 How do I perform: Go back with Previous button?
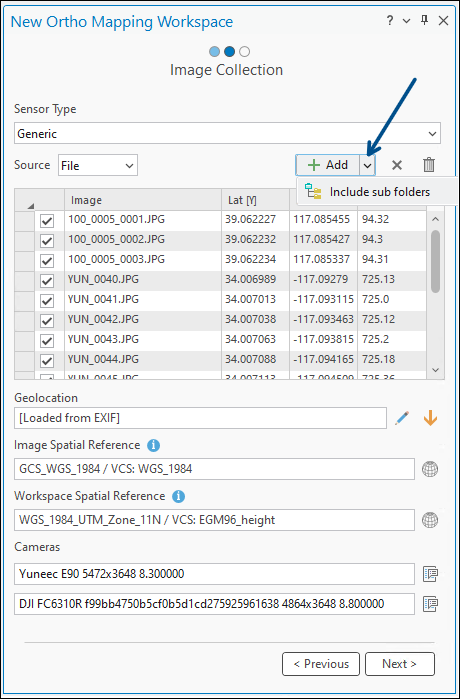(x=321, y=664)
